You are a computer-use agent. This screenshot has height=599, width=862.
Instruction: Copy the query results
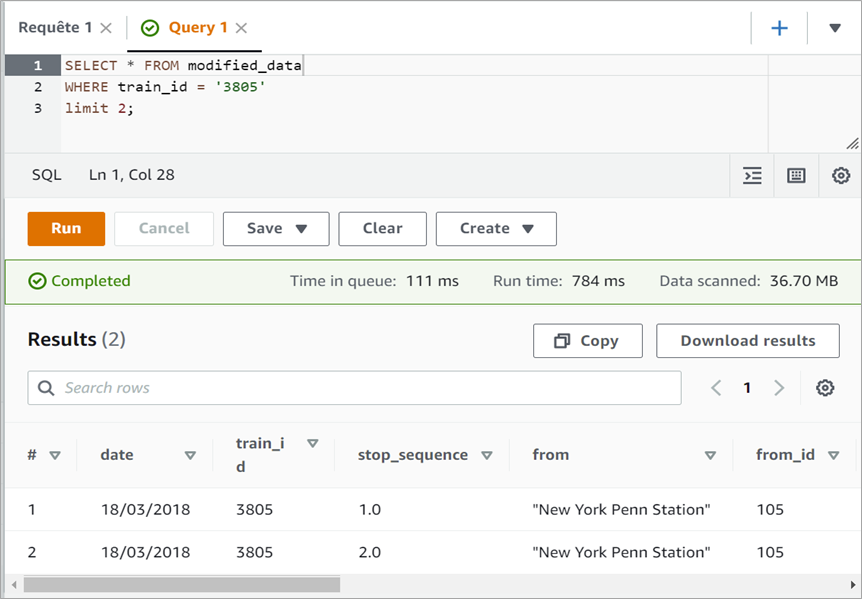[587, 341]
